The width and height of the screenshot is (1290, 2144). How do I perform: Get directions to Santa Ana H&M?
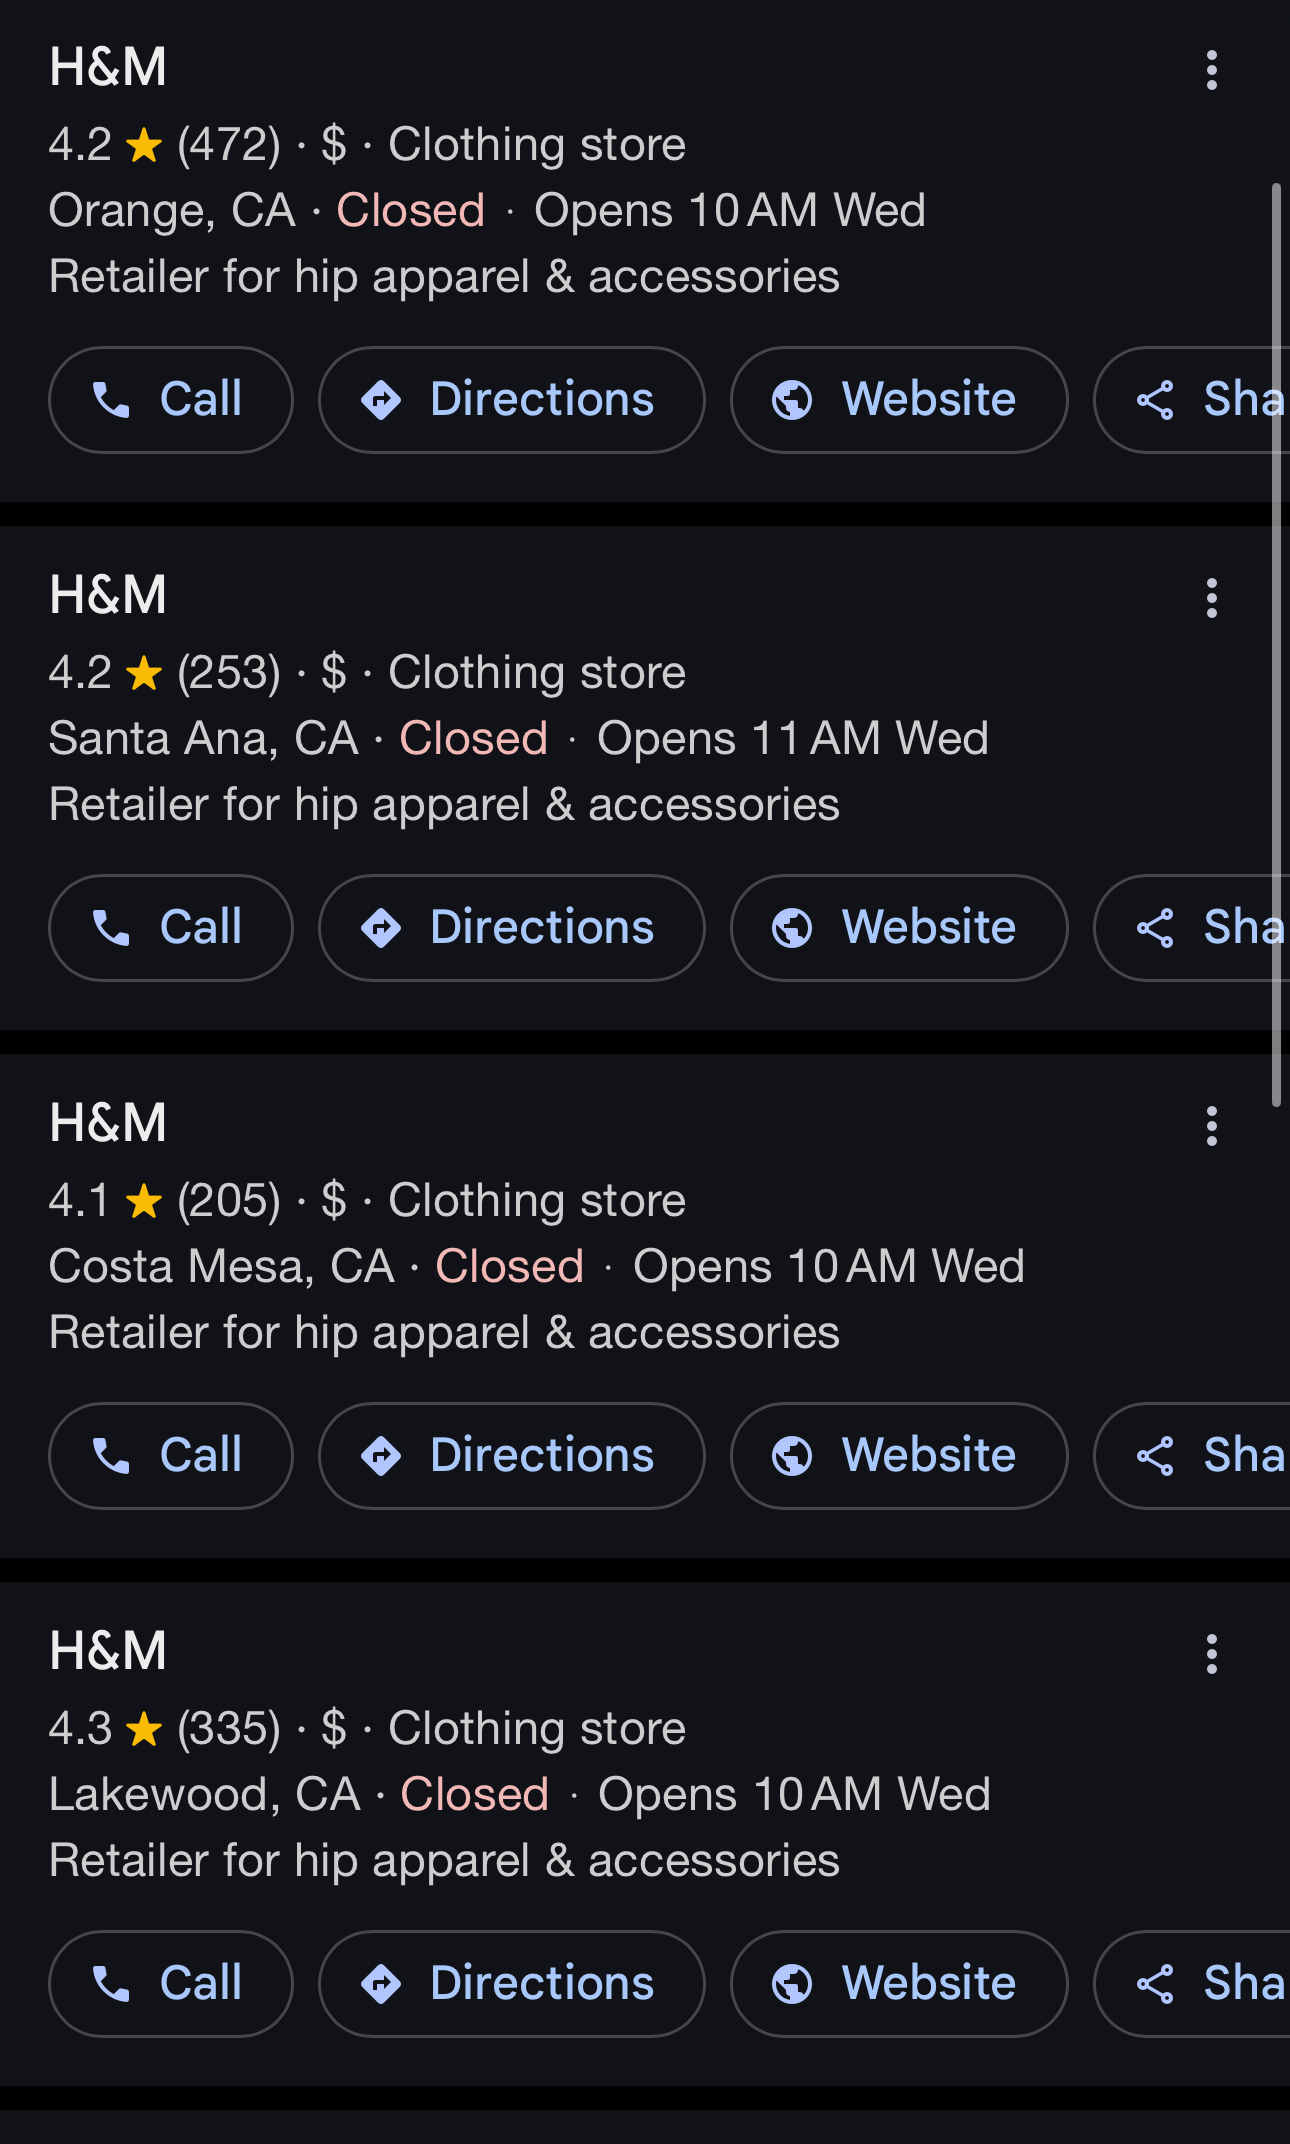coord(511,928)
